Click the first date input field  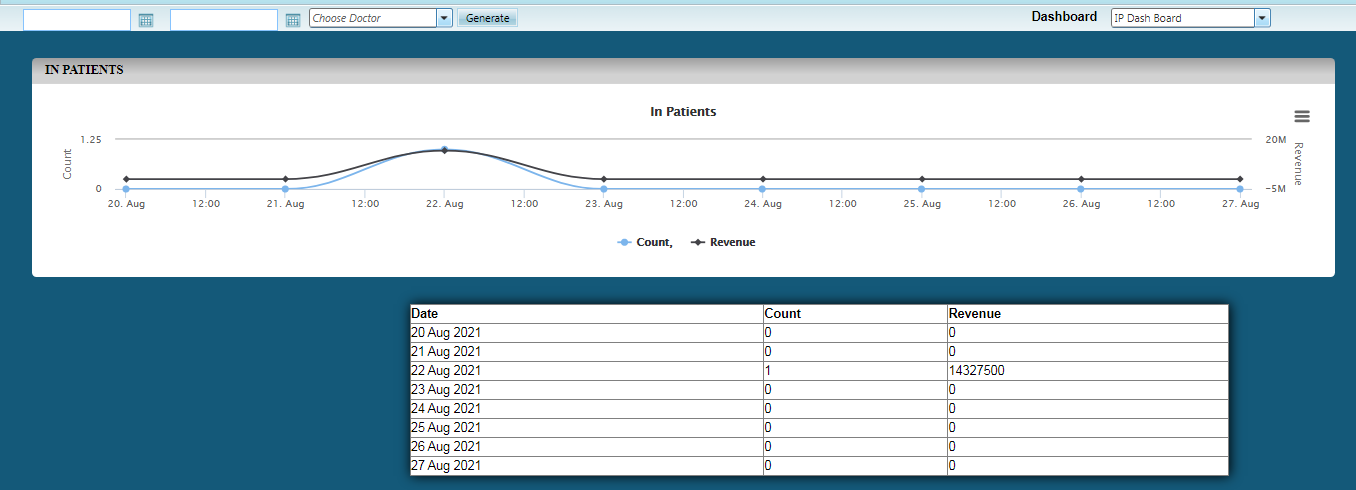[77, 20]
